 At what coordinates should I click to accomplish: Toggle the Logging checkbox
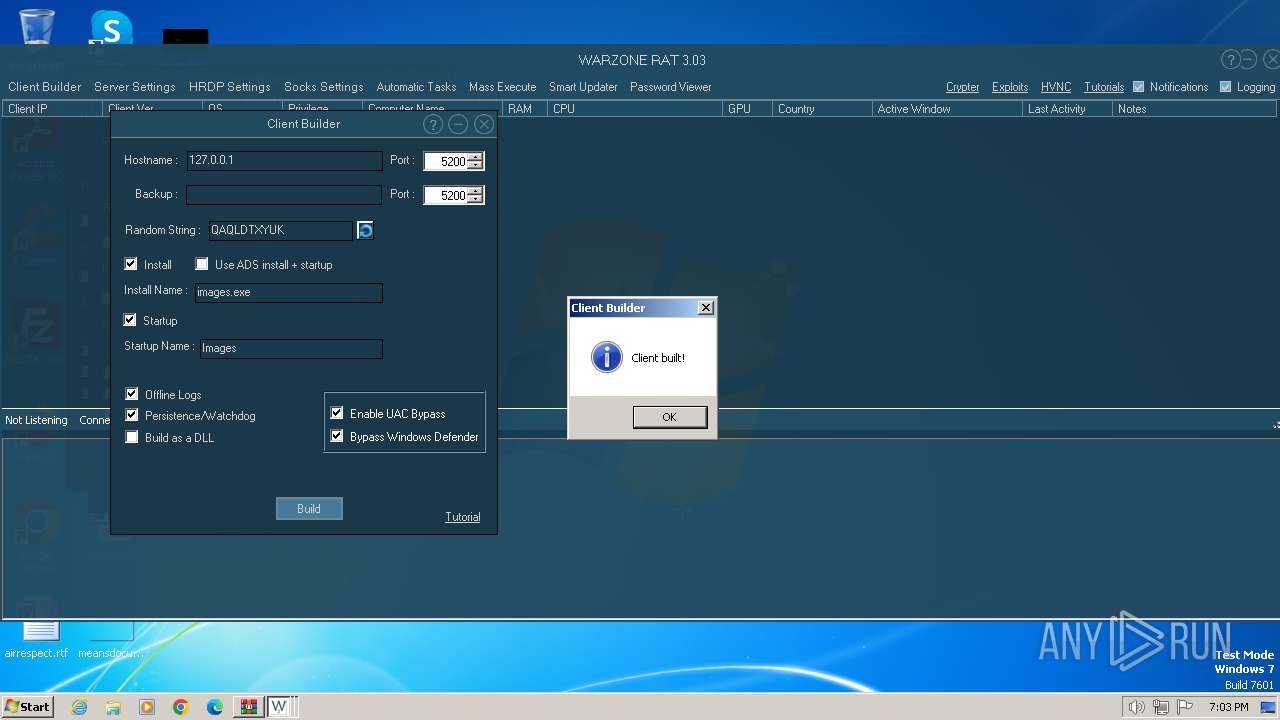(1225, 87)
